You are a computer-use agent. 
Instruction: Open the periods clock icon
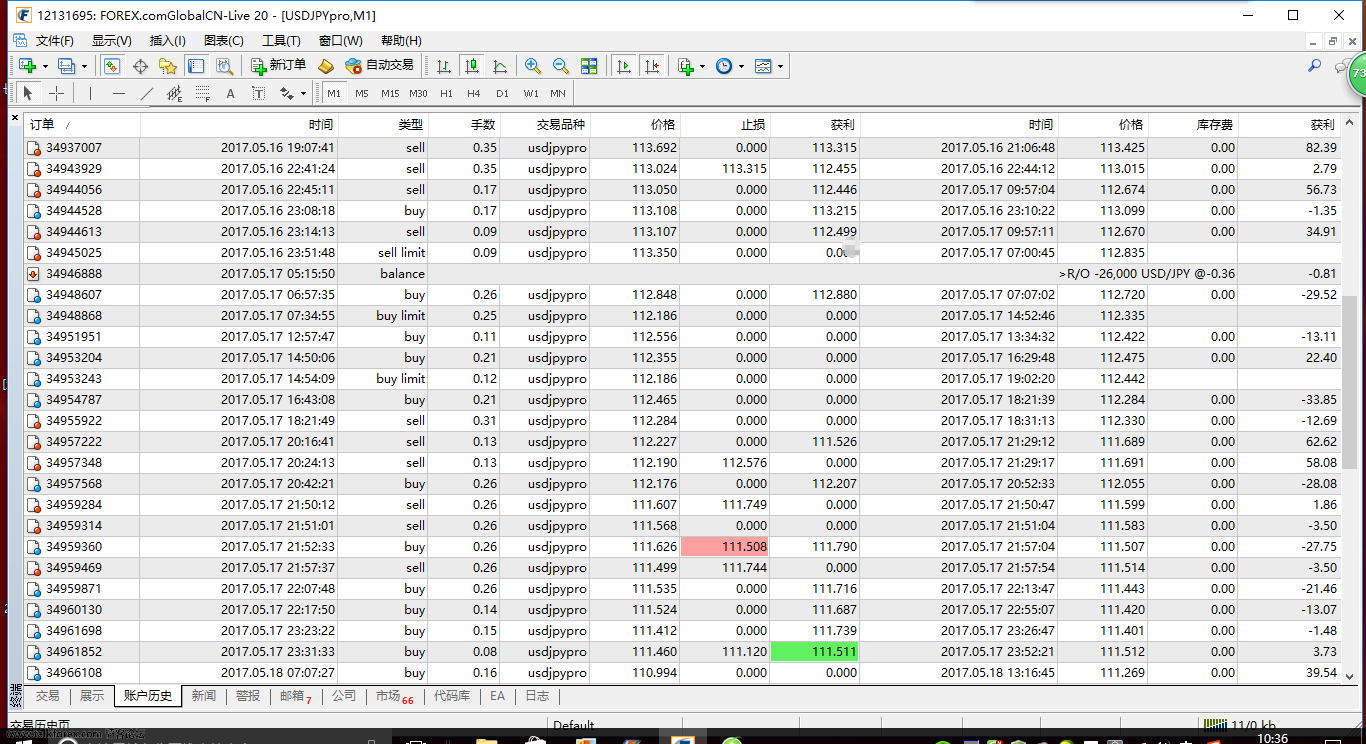724,66
